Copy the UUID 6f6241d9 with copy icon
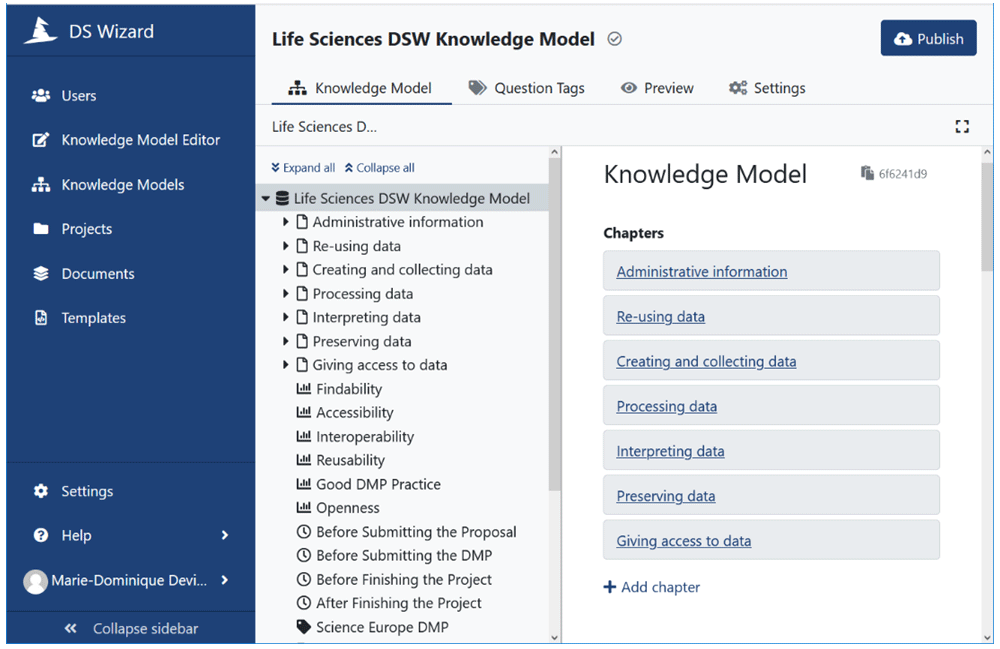The height and width of the screenshot is (649, 1000). coord(867,173)
